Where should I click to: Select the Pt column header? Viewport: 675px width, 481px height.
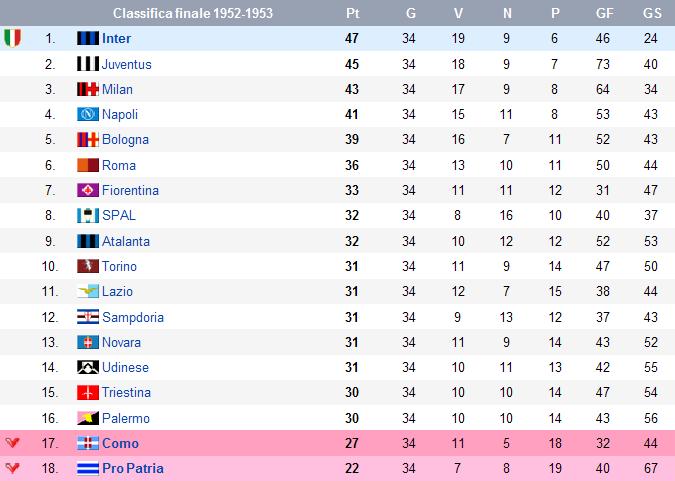(x=353, y=13)
